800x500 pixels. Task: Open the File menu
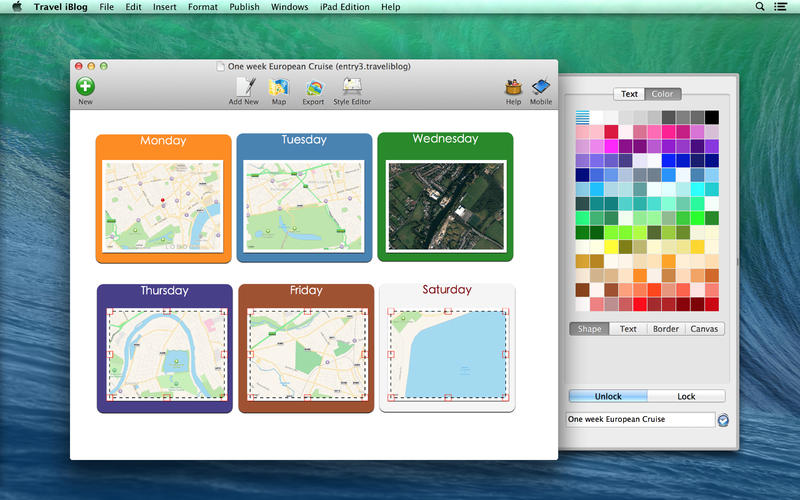point(107,7)
